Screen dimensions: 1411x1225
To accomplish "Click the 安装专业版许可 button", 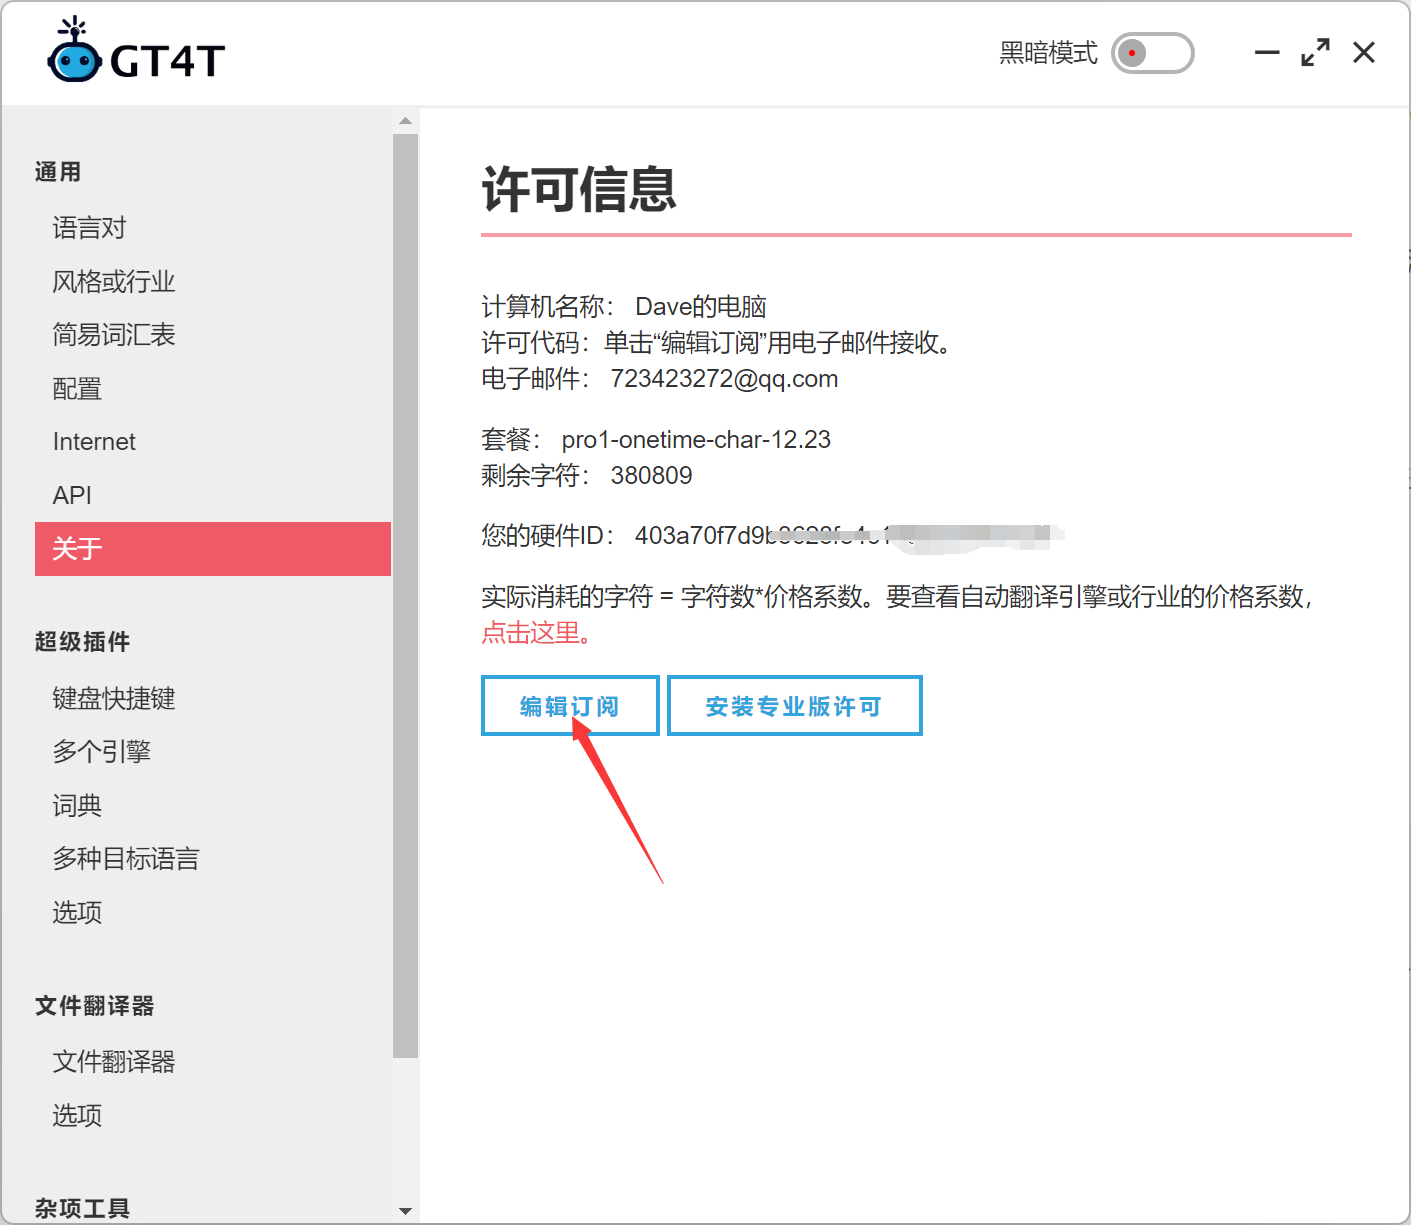I will 794,706.
